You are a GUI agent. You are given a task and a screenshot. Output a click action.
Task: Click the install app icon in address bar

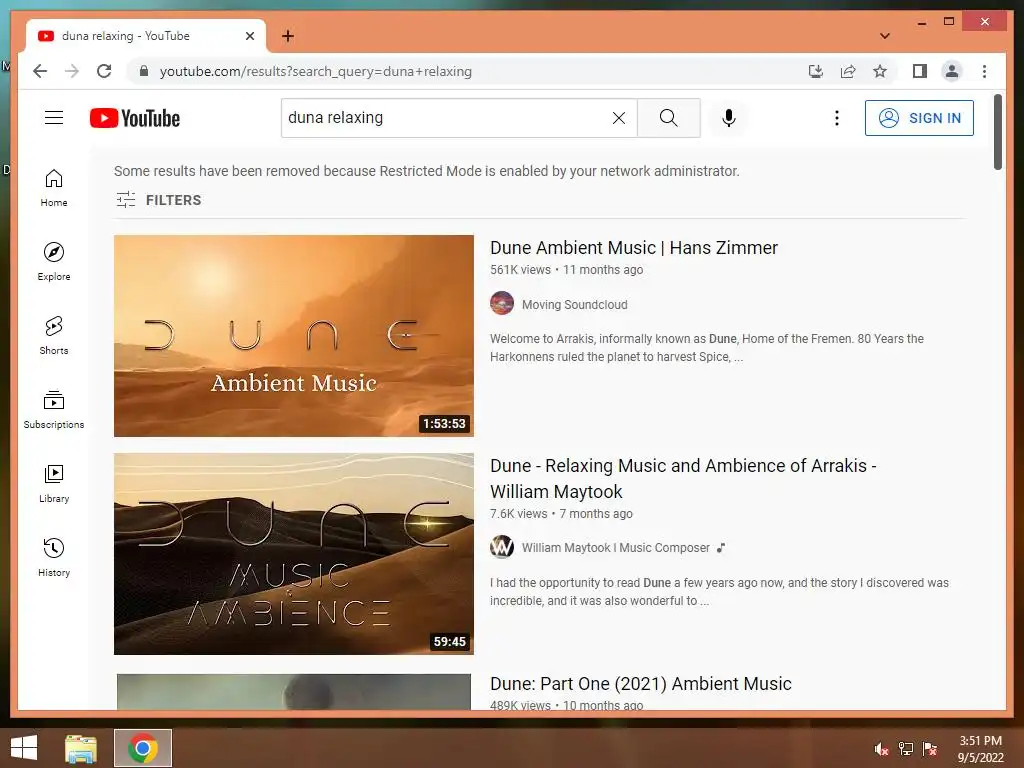[815, 71]
